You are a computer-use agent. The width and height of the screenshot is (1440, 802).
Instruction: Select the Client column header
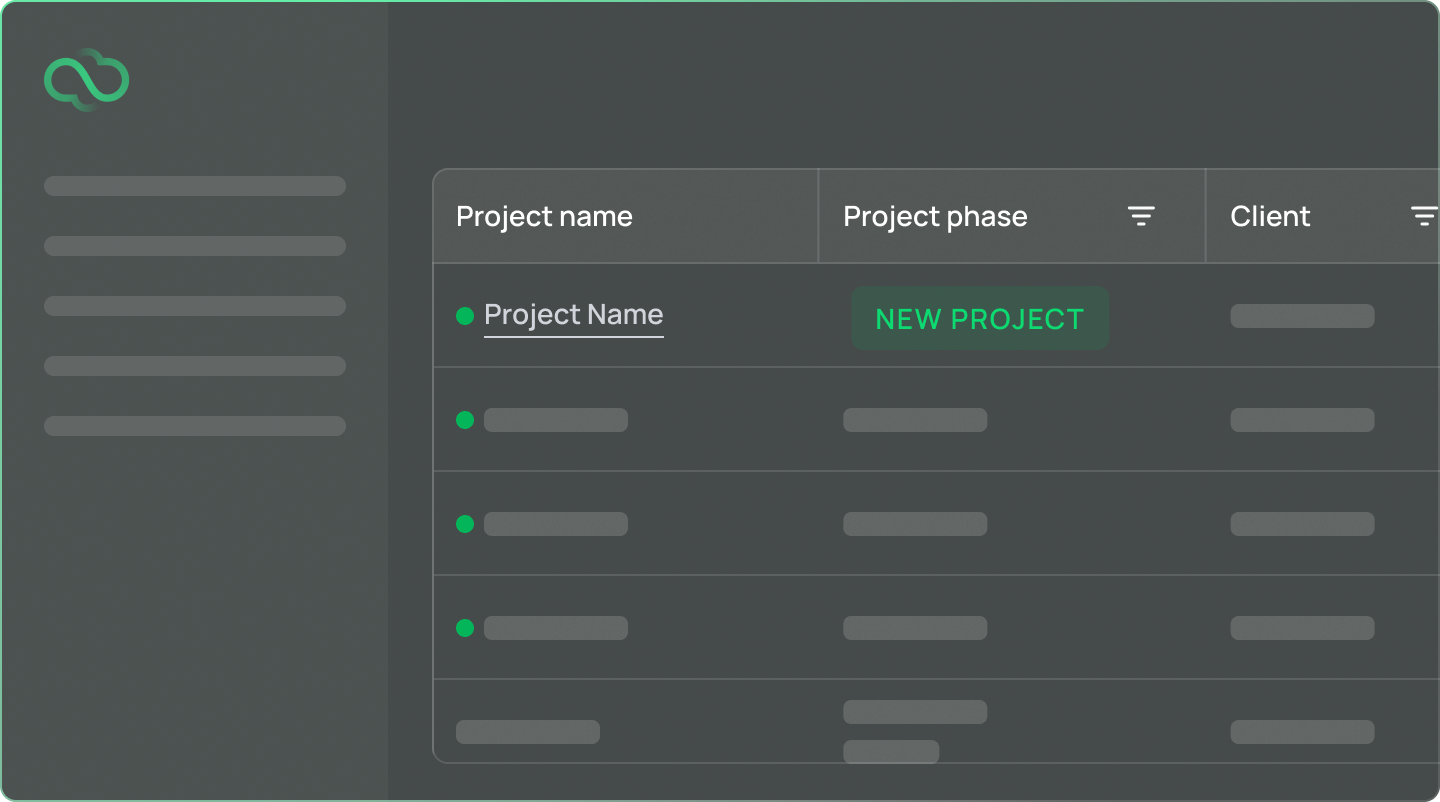[x=1270, y=217]
